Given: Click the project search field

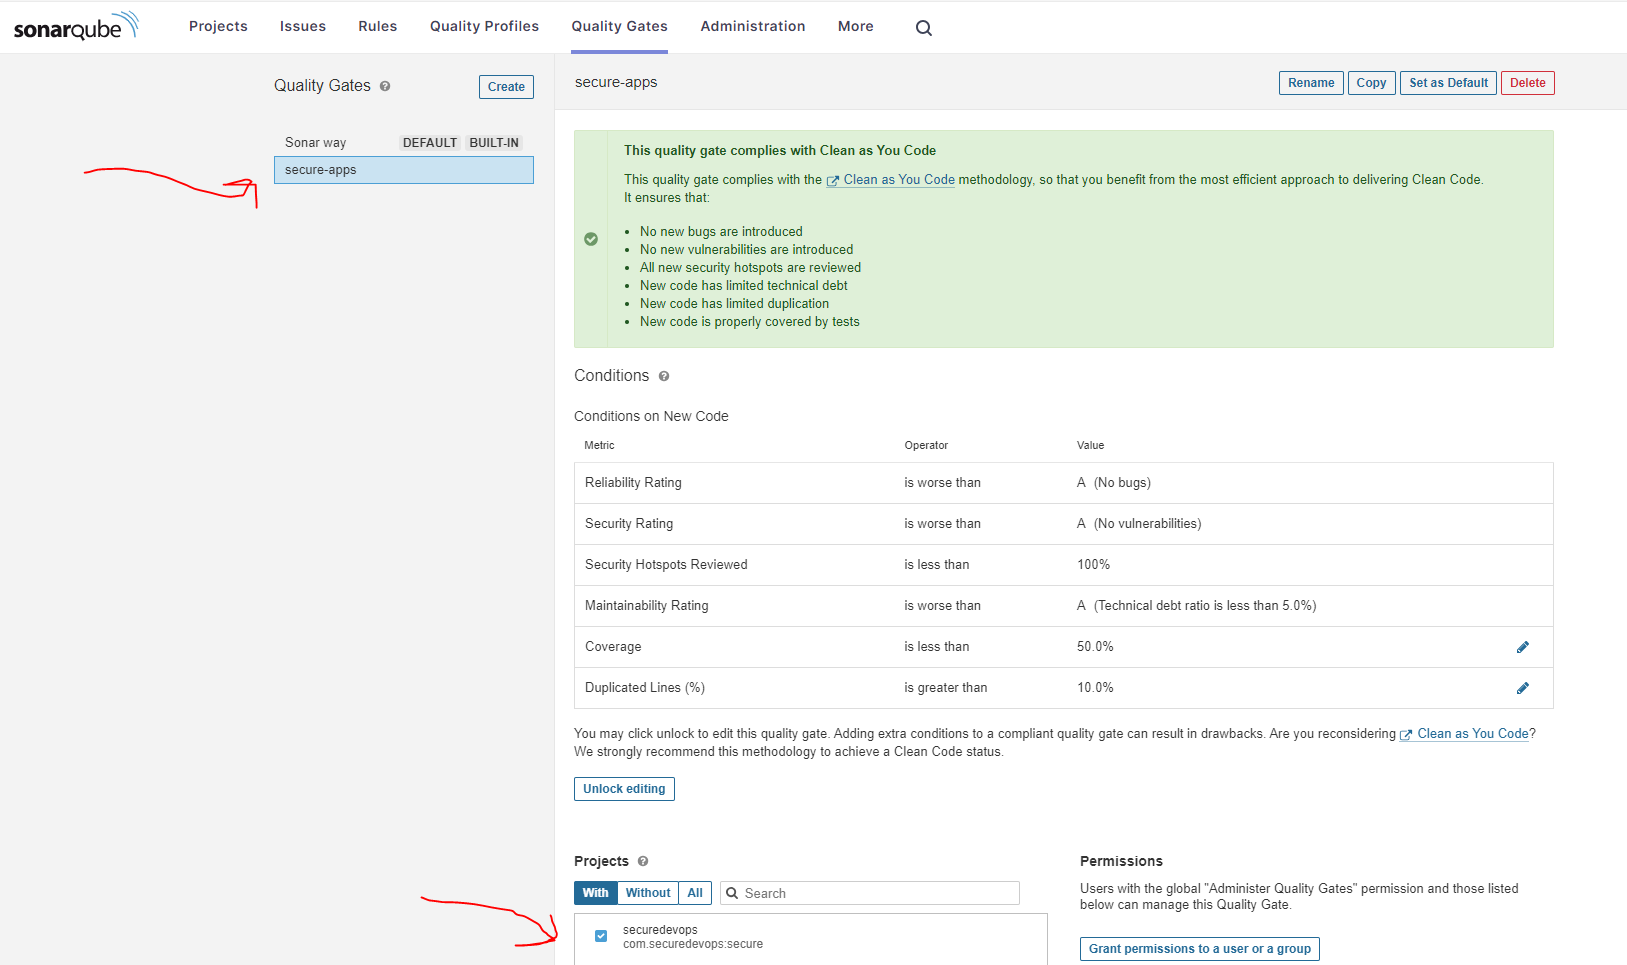Looking at the screenshot, I should (870, 892).
